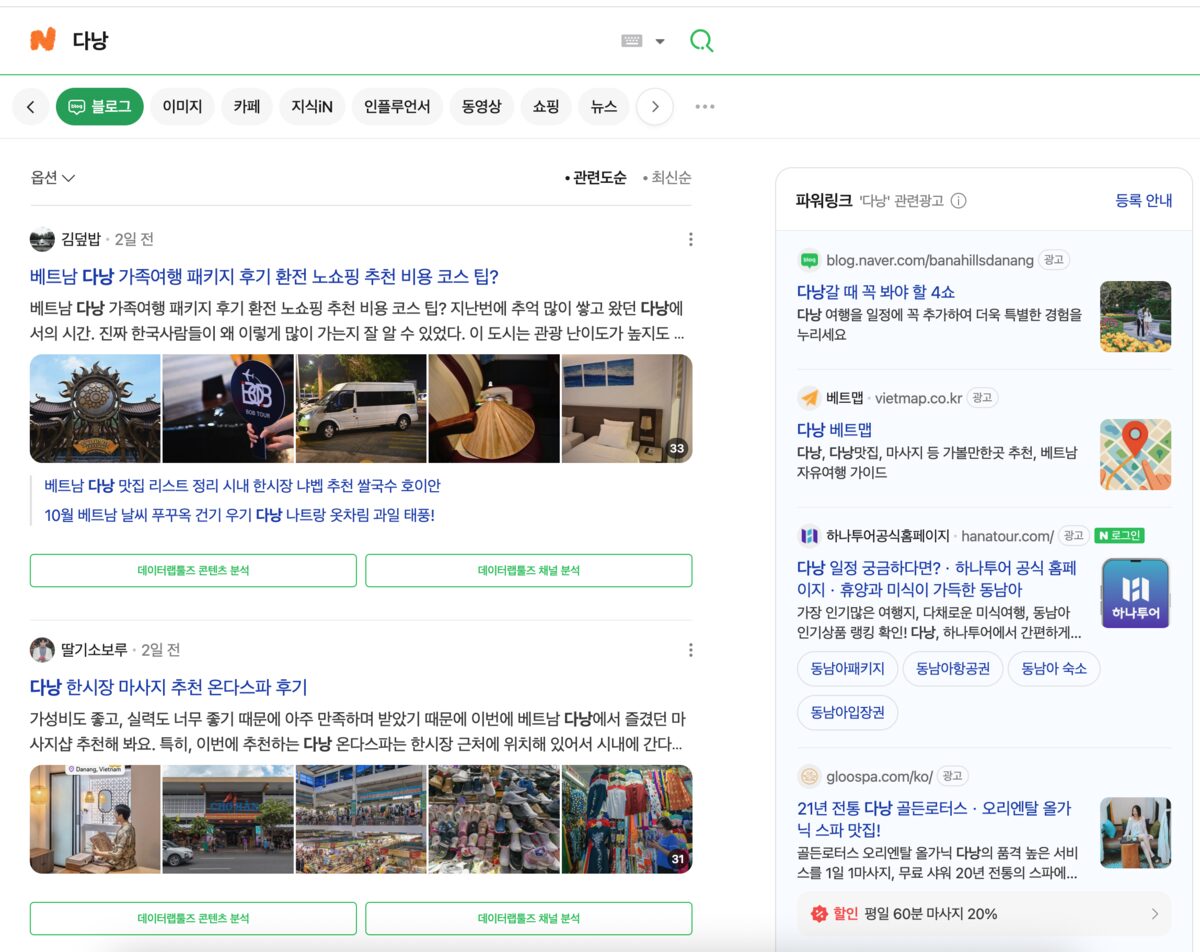Image resolution: width=1200 pixels, height=952 pixels.
Task: Open the on-screen keyboard icon
Action: tap(631, 41)
